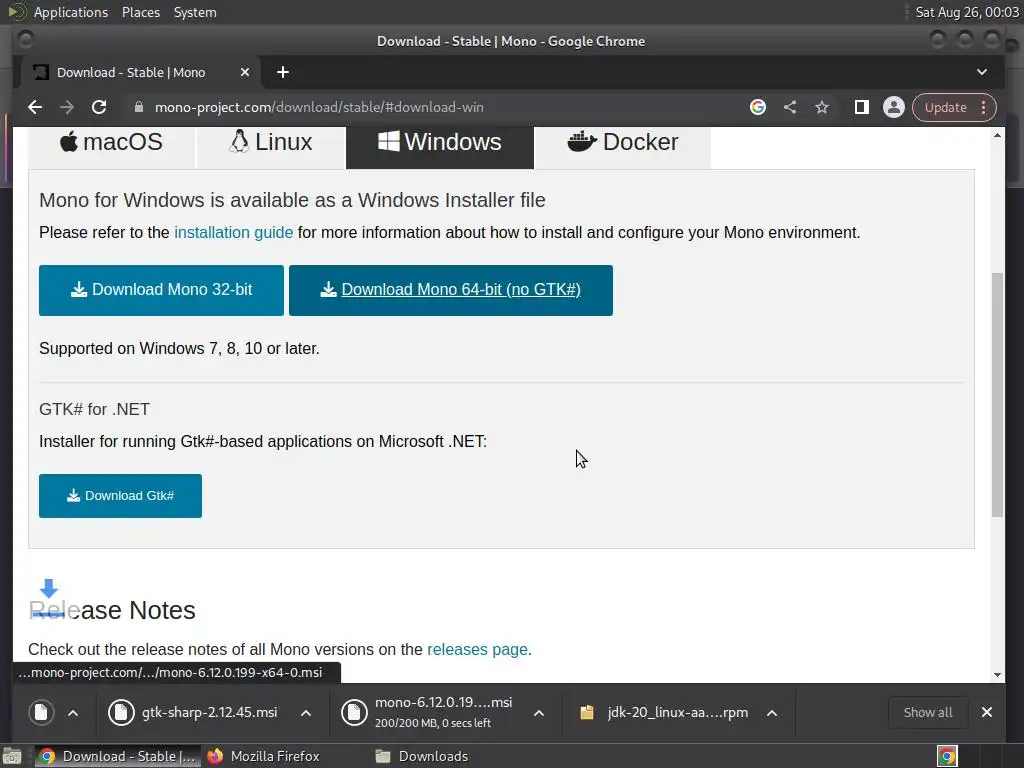
Task: Click the address bar URL
Action: tap(319, 107)
